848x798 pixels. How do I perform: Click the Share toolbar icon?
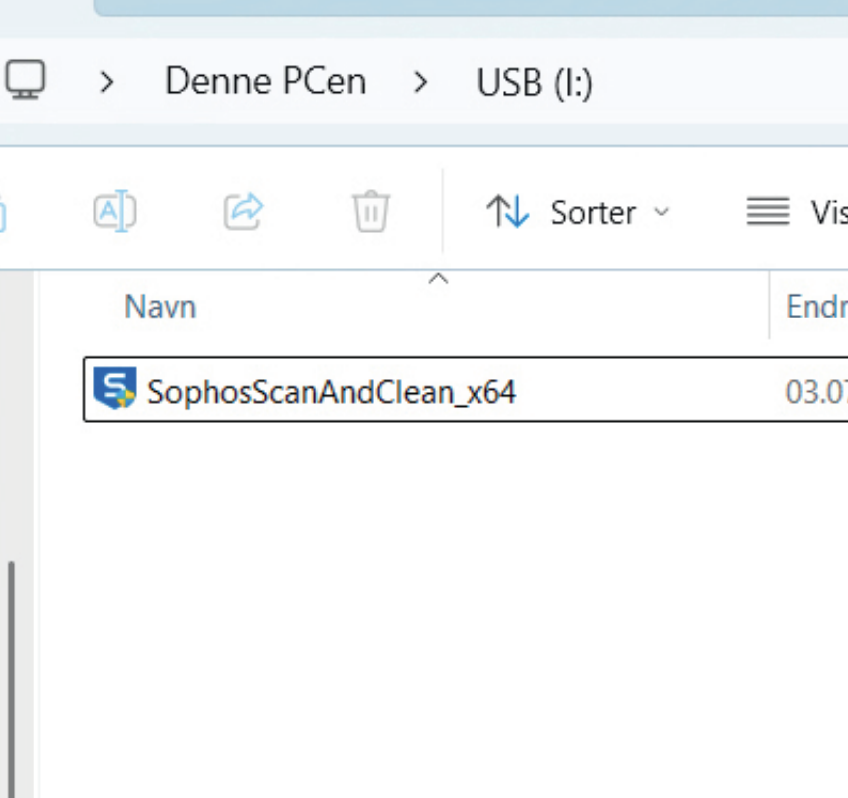[243, 211]
